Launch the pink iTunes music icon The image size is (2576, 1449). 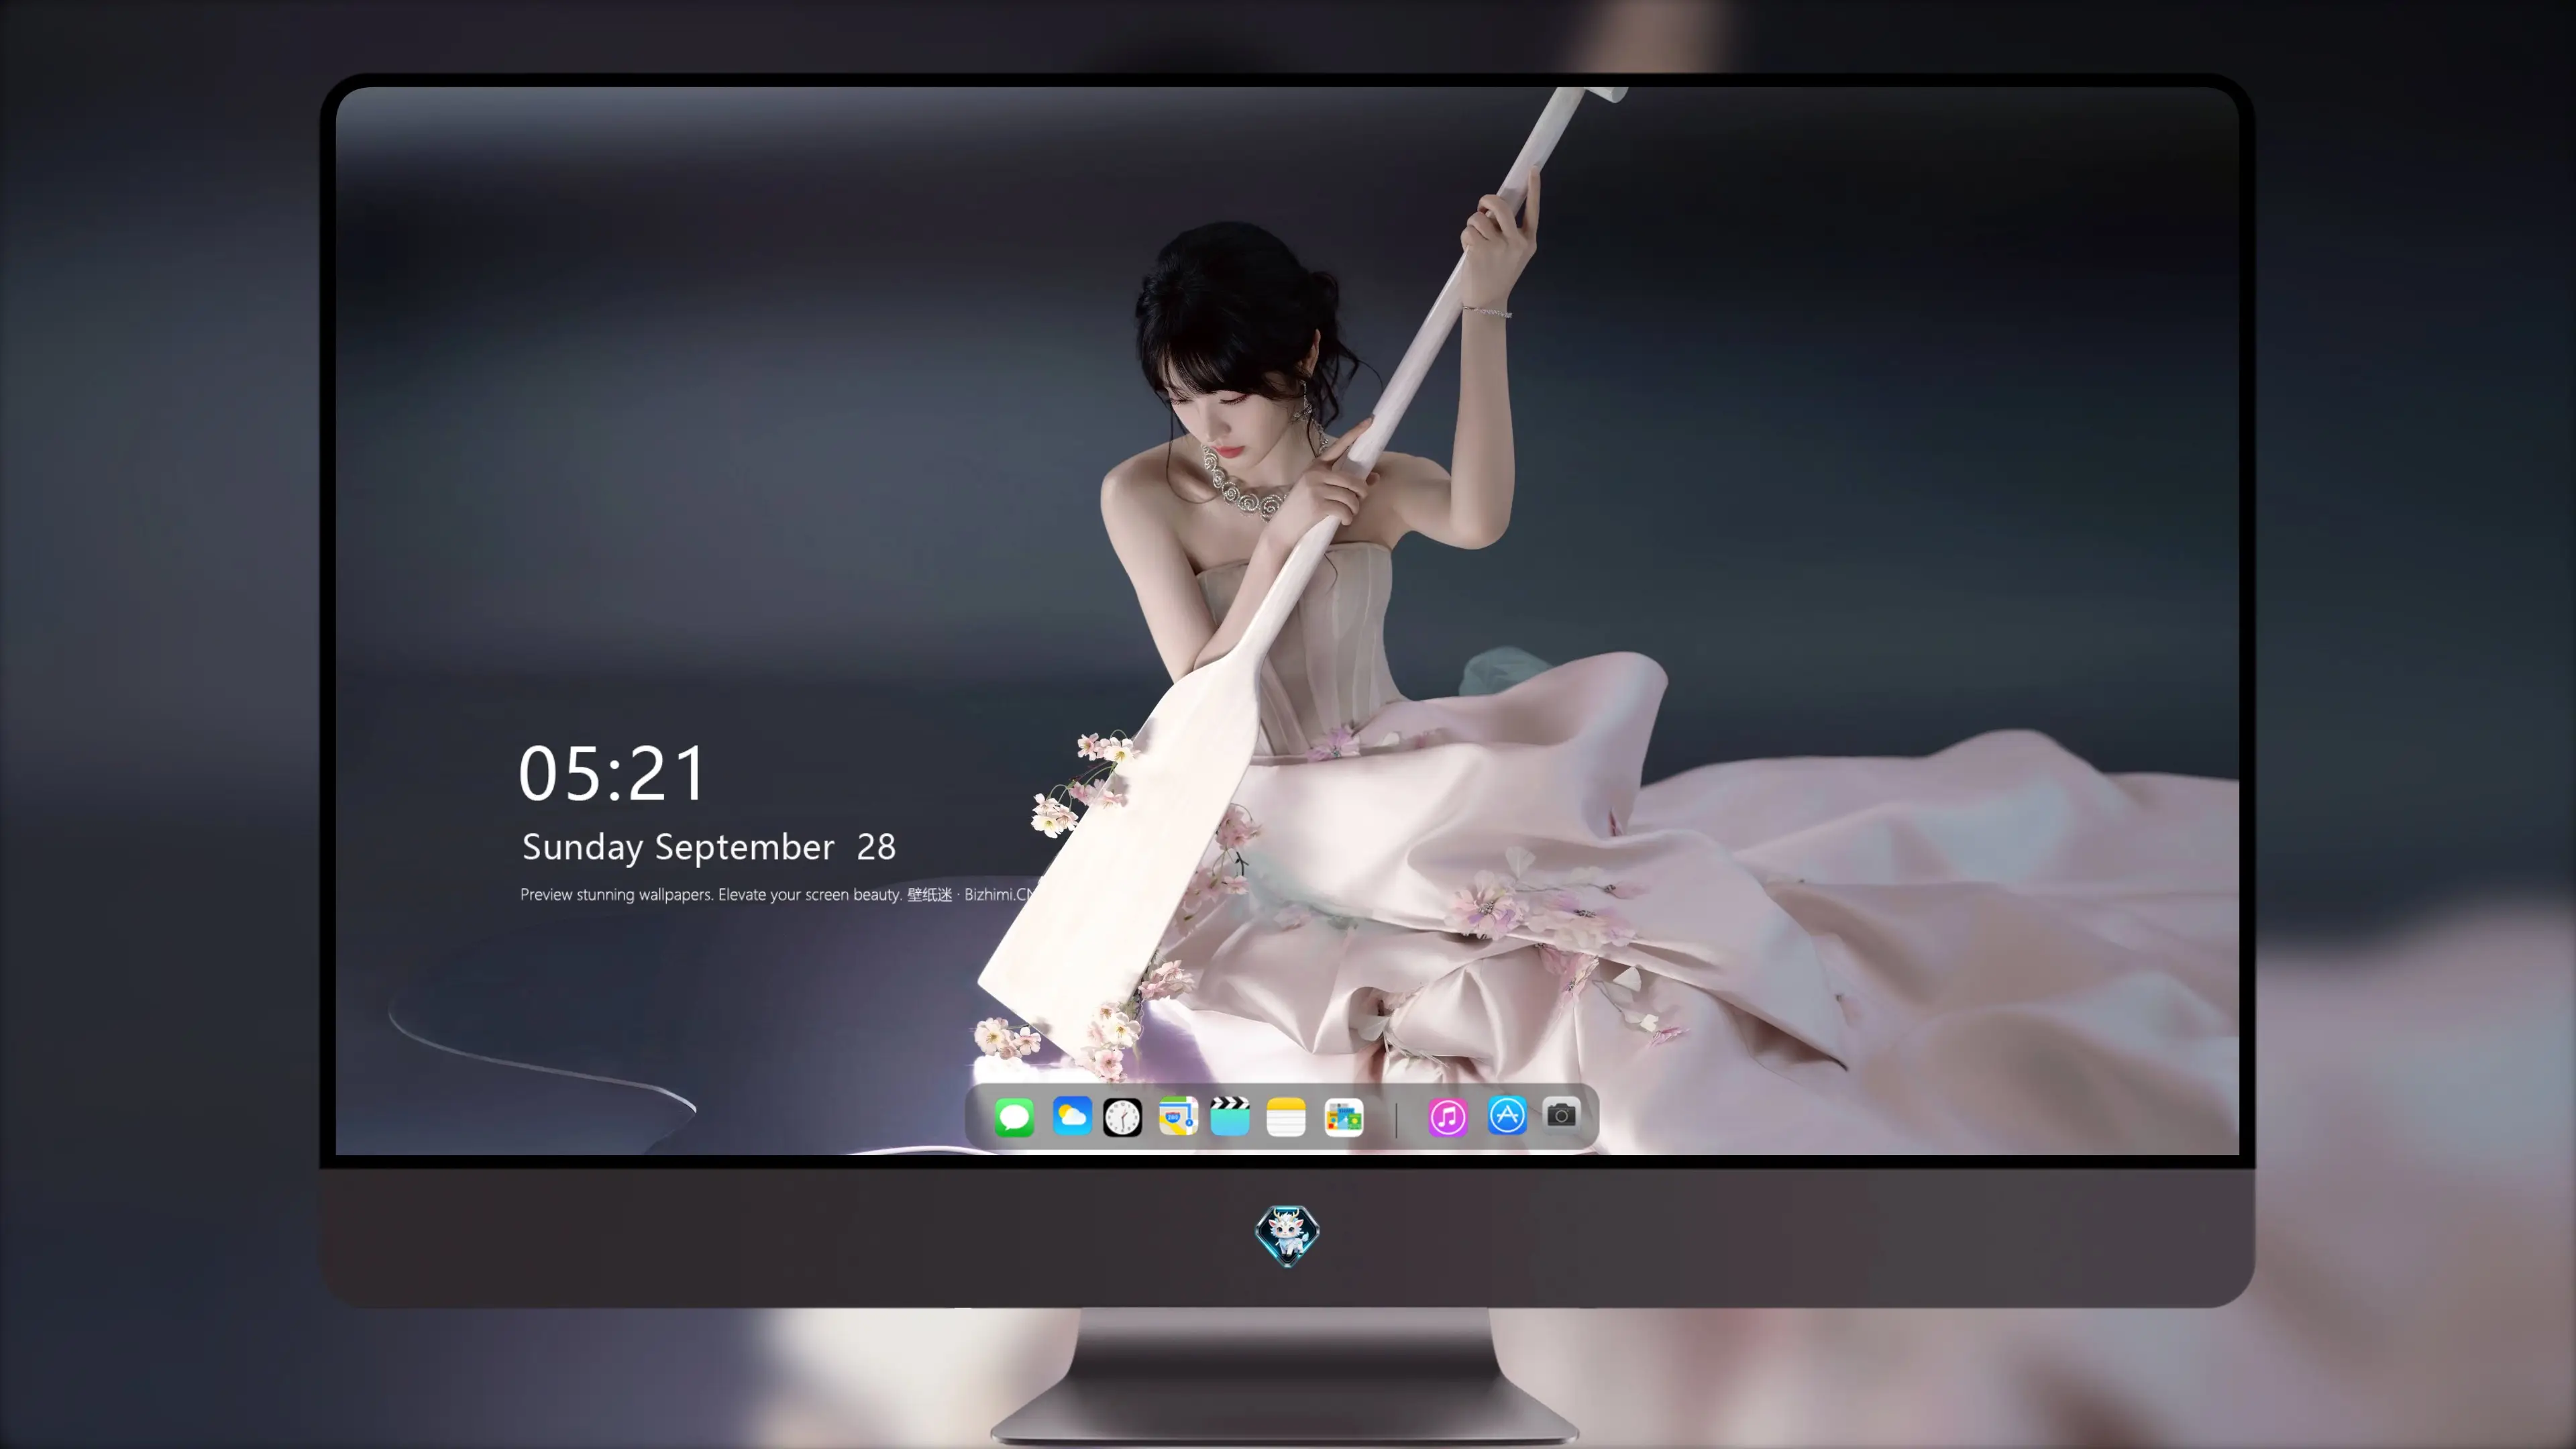click(x=1447, y=1117)
